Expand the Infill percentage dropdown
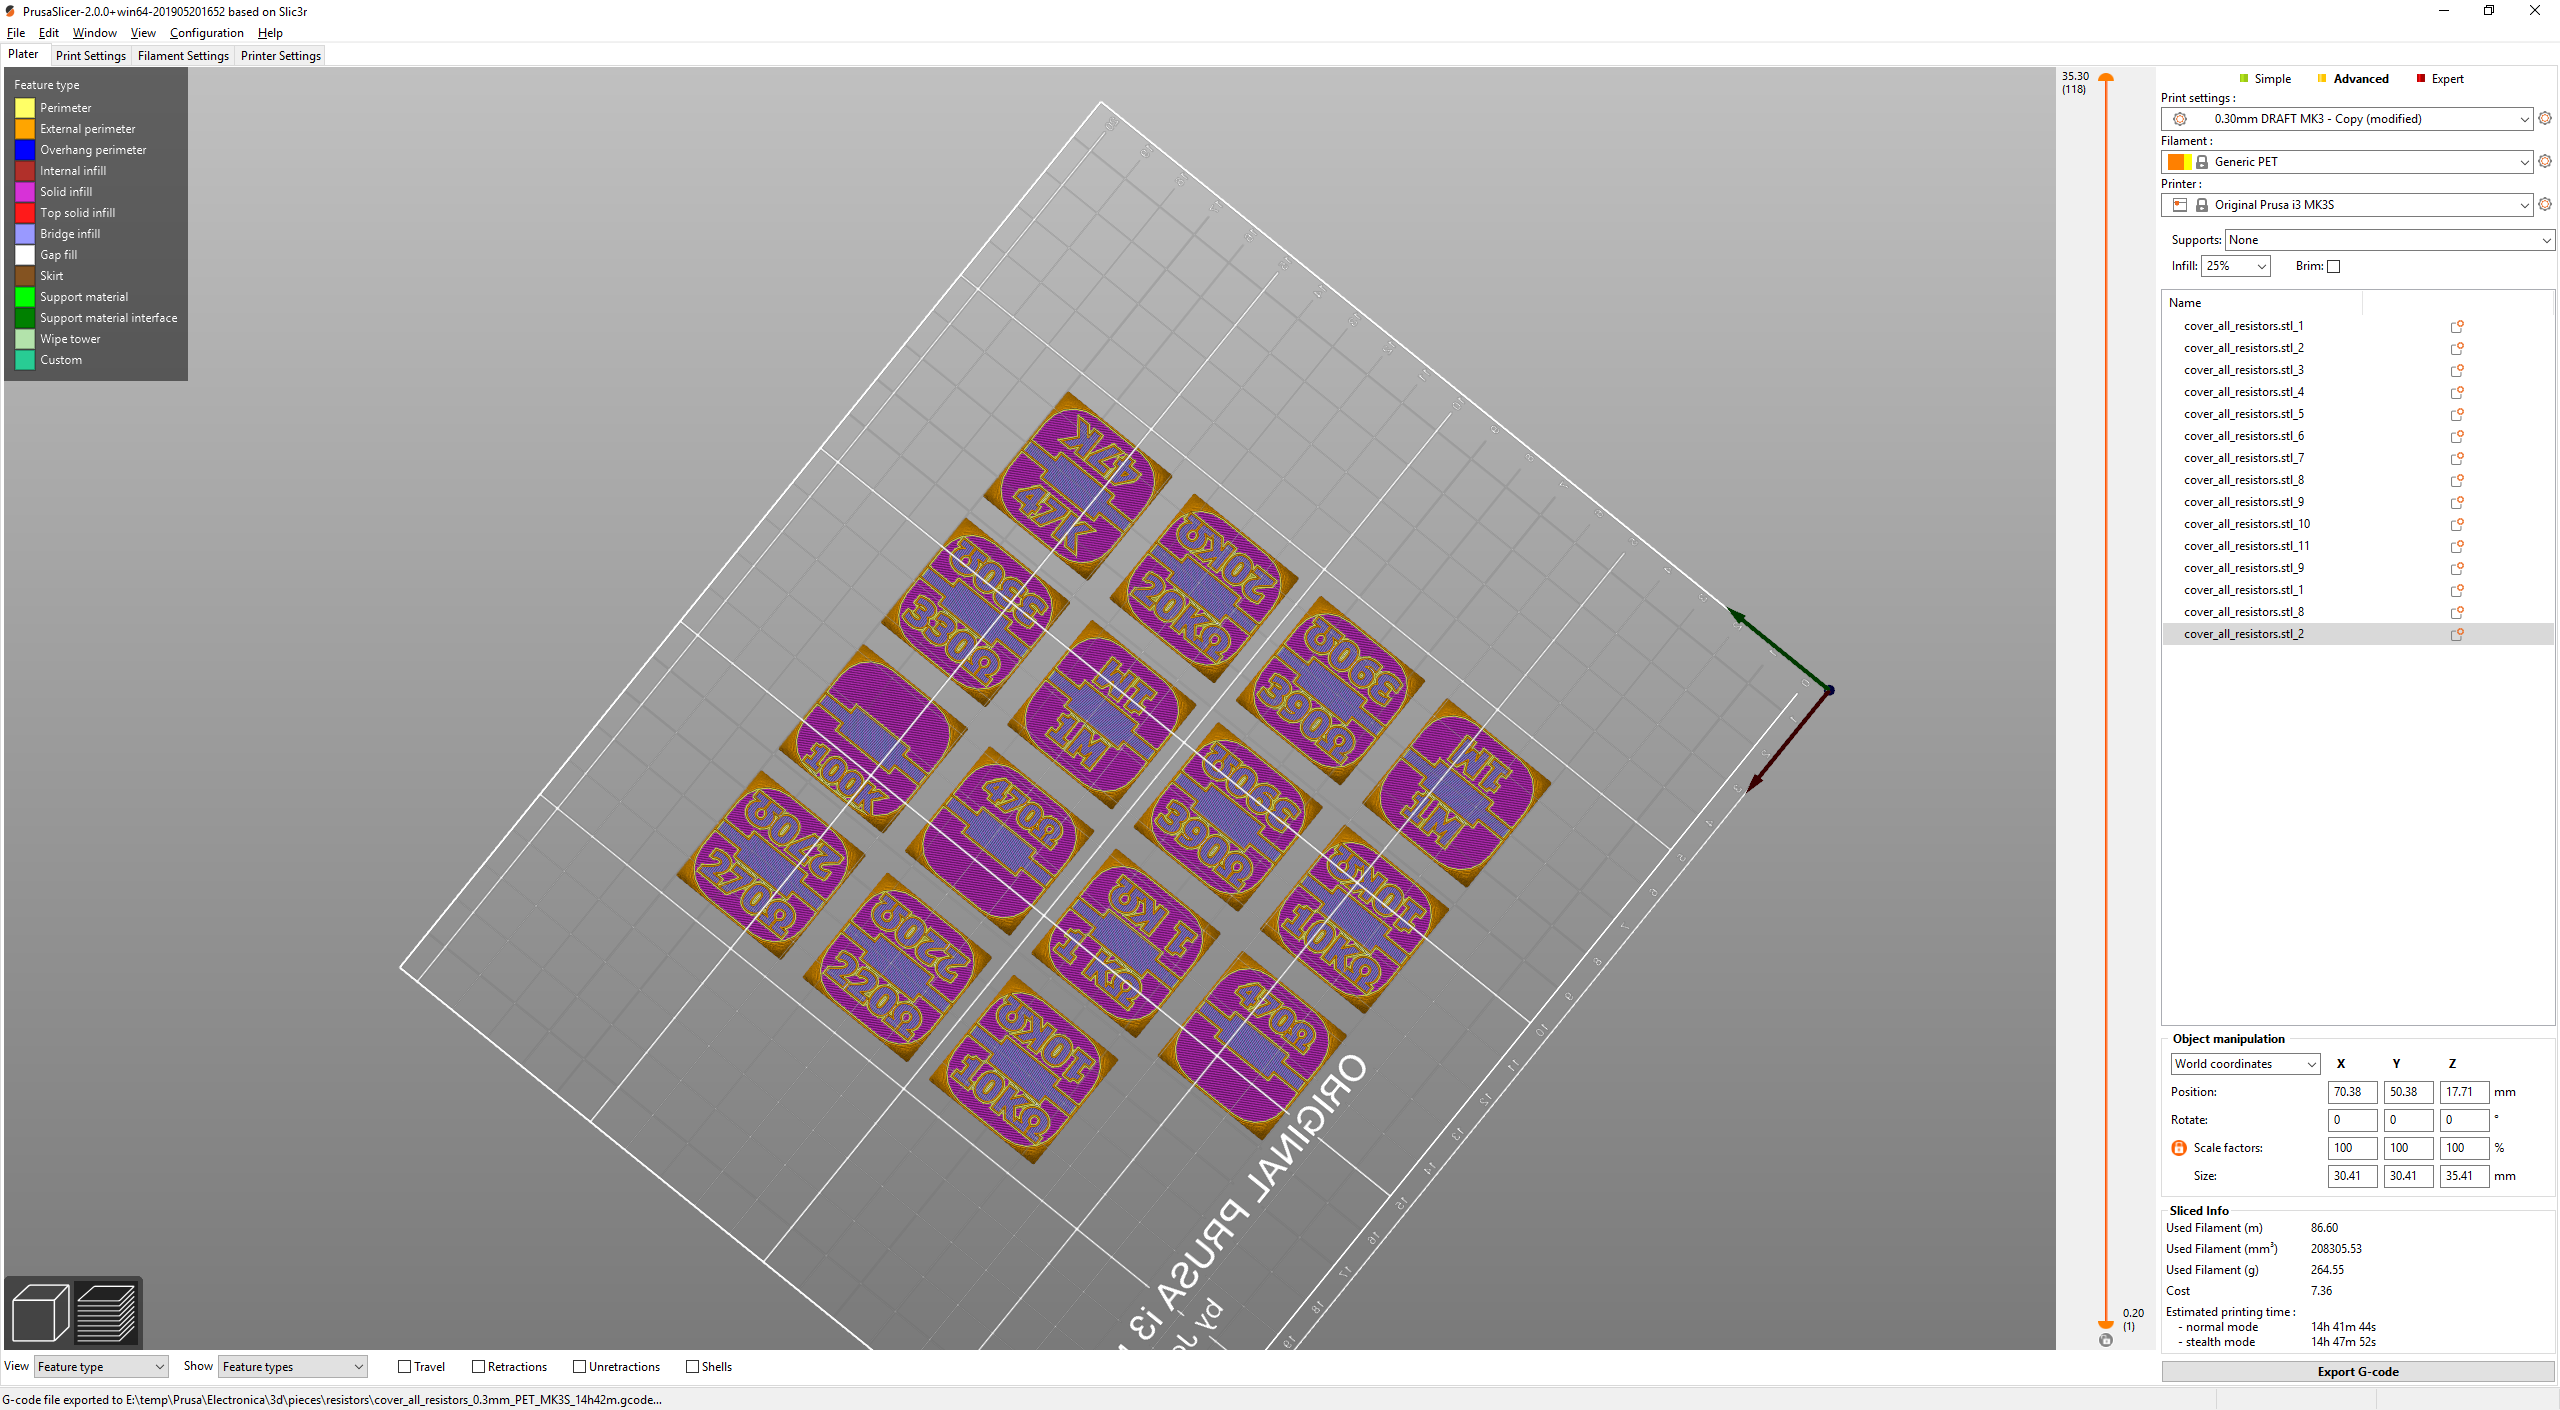Screen dimensions: 2560x1410 click(2236, 266)
